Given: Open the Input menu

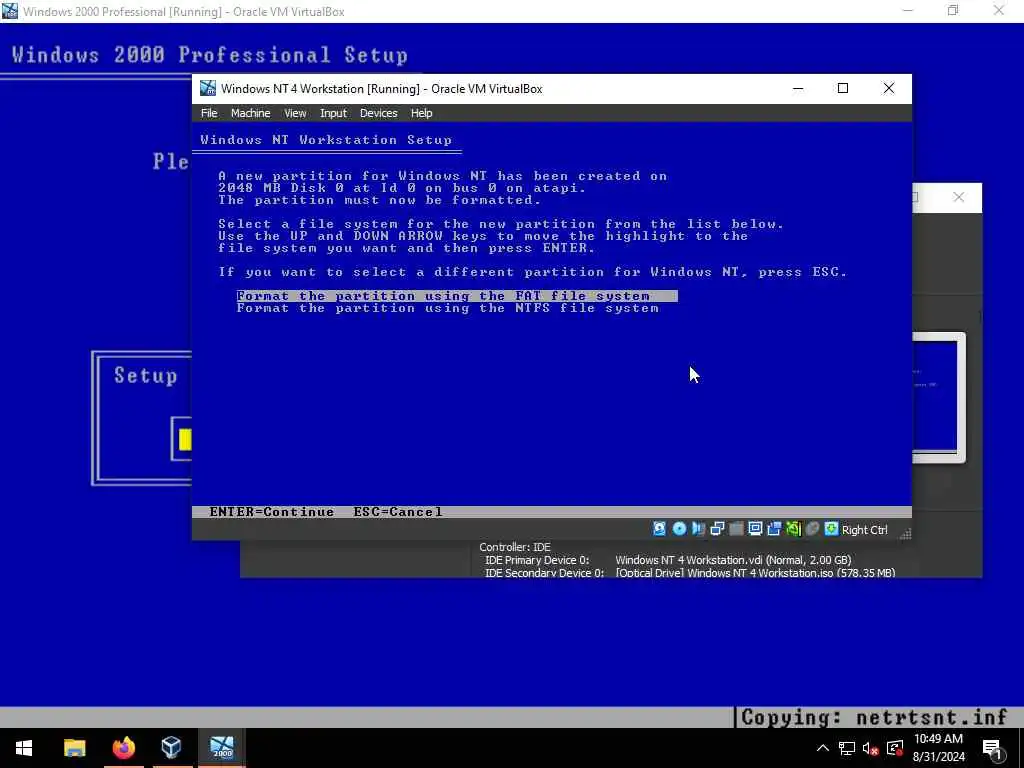Looking at the screenshot, I should [x=333, y=113].
